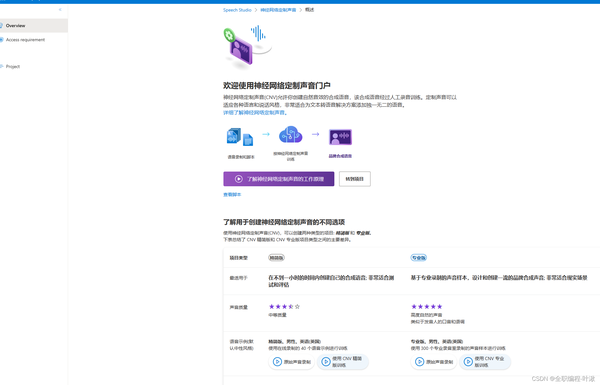Image resolution: width=600 pixels, height=385 pixels.
Task: Open the 神经网络定制声音 breadcrumb link
Action: coord(278,10)
